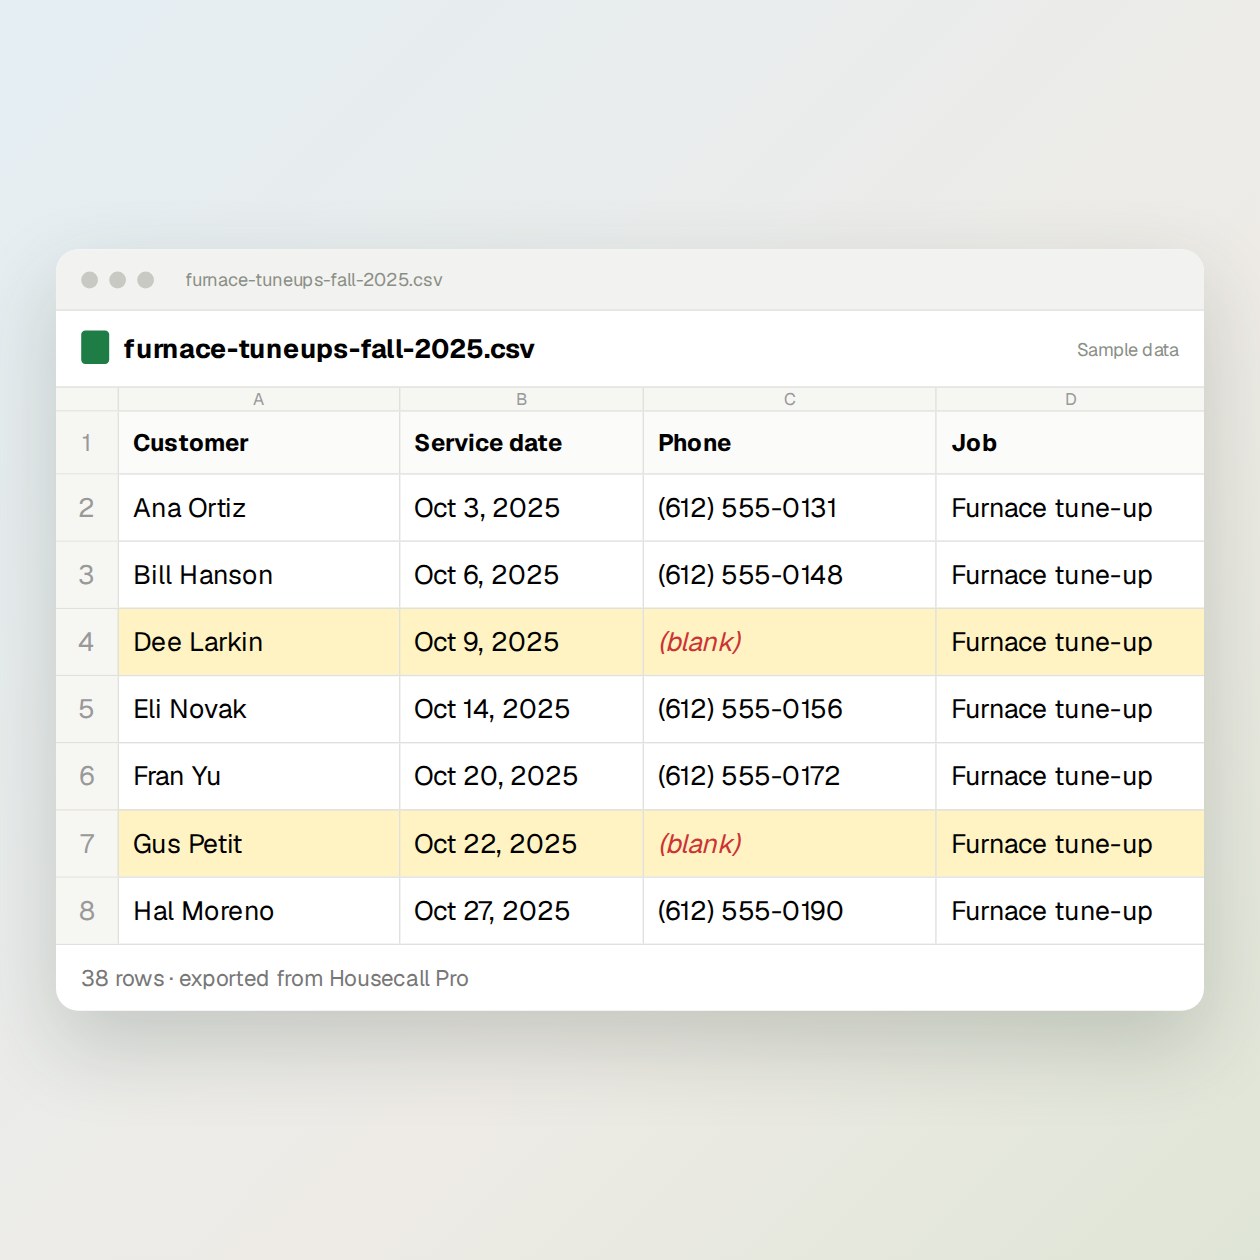Click Gus Petit's Furnace tune-up job cell
Viewport: 1260px width, 1260px height.
(x=1070, y=844)
